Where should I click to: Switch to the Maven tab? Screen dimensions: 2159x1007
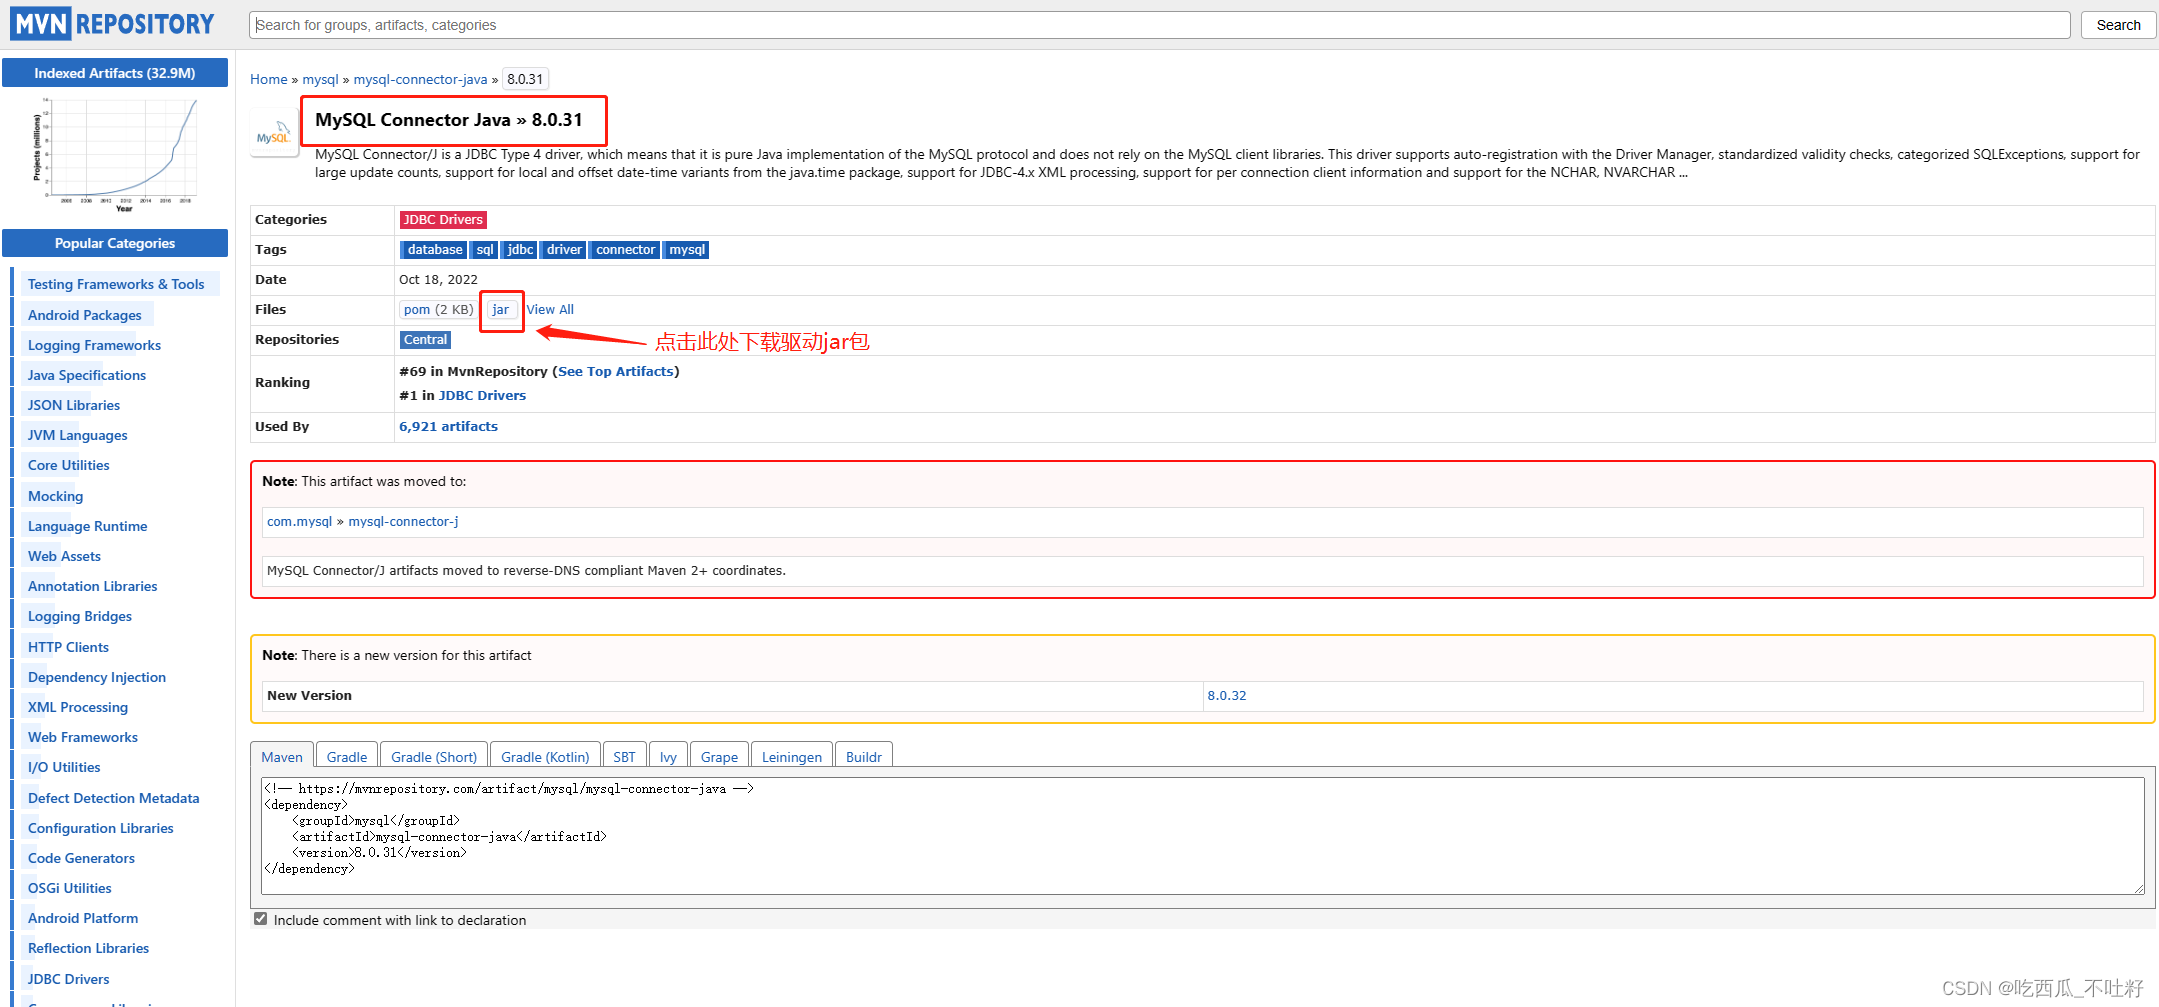(282, 757)
